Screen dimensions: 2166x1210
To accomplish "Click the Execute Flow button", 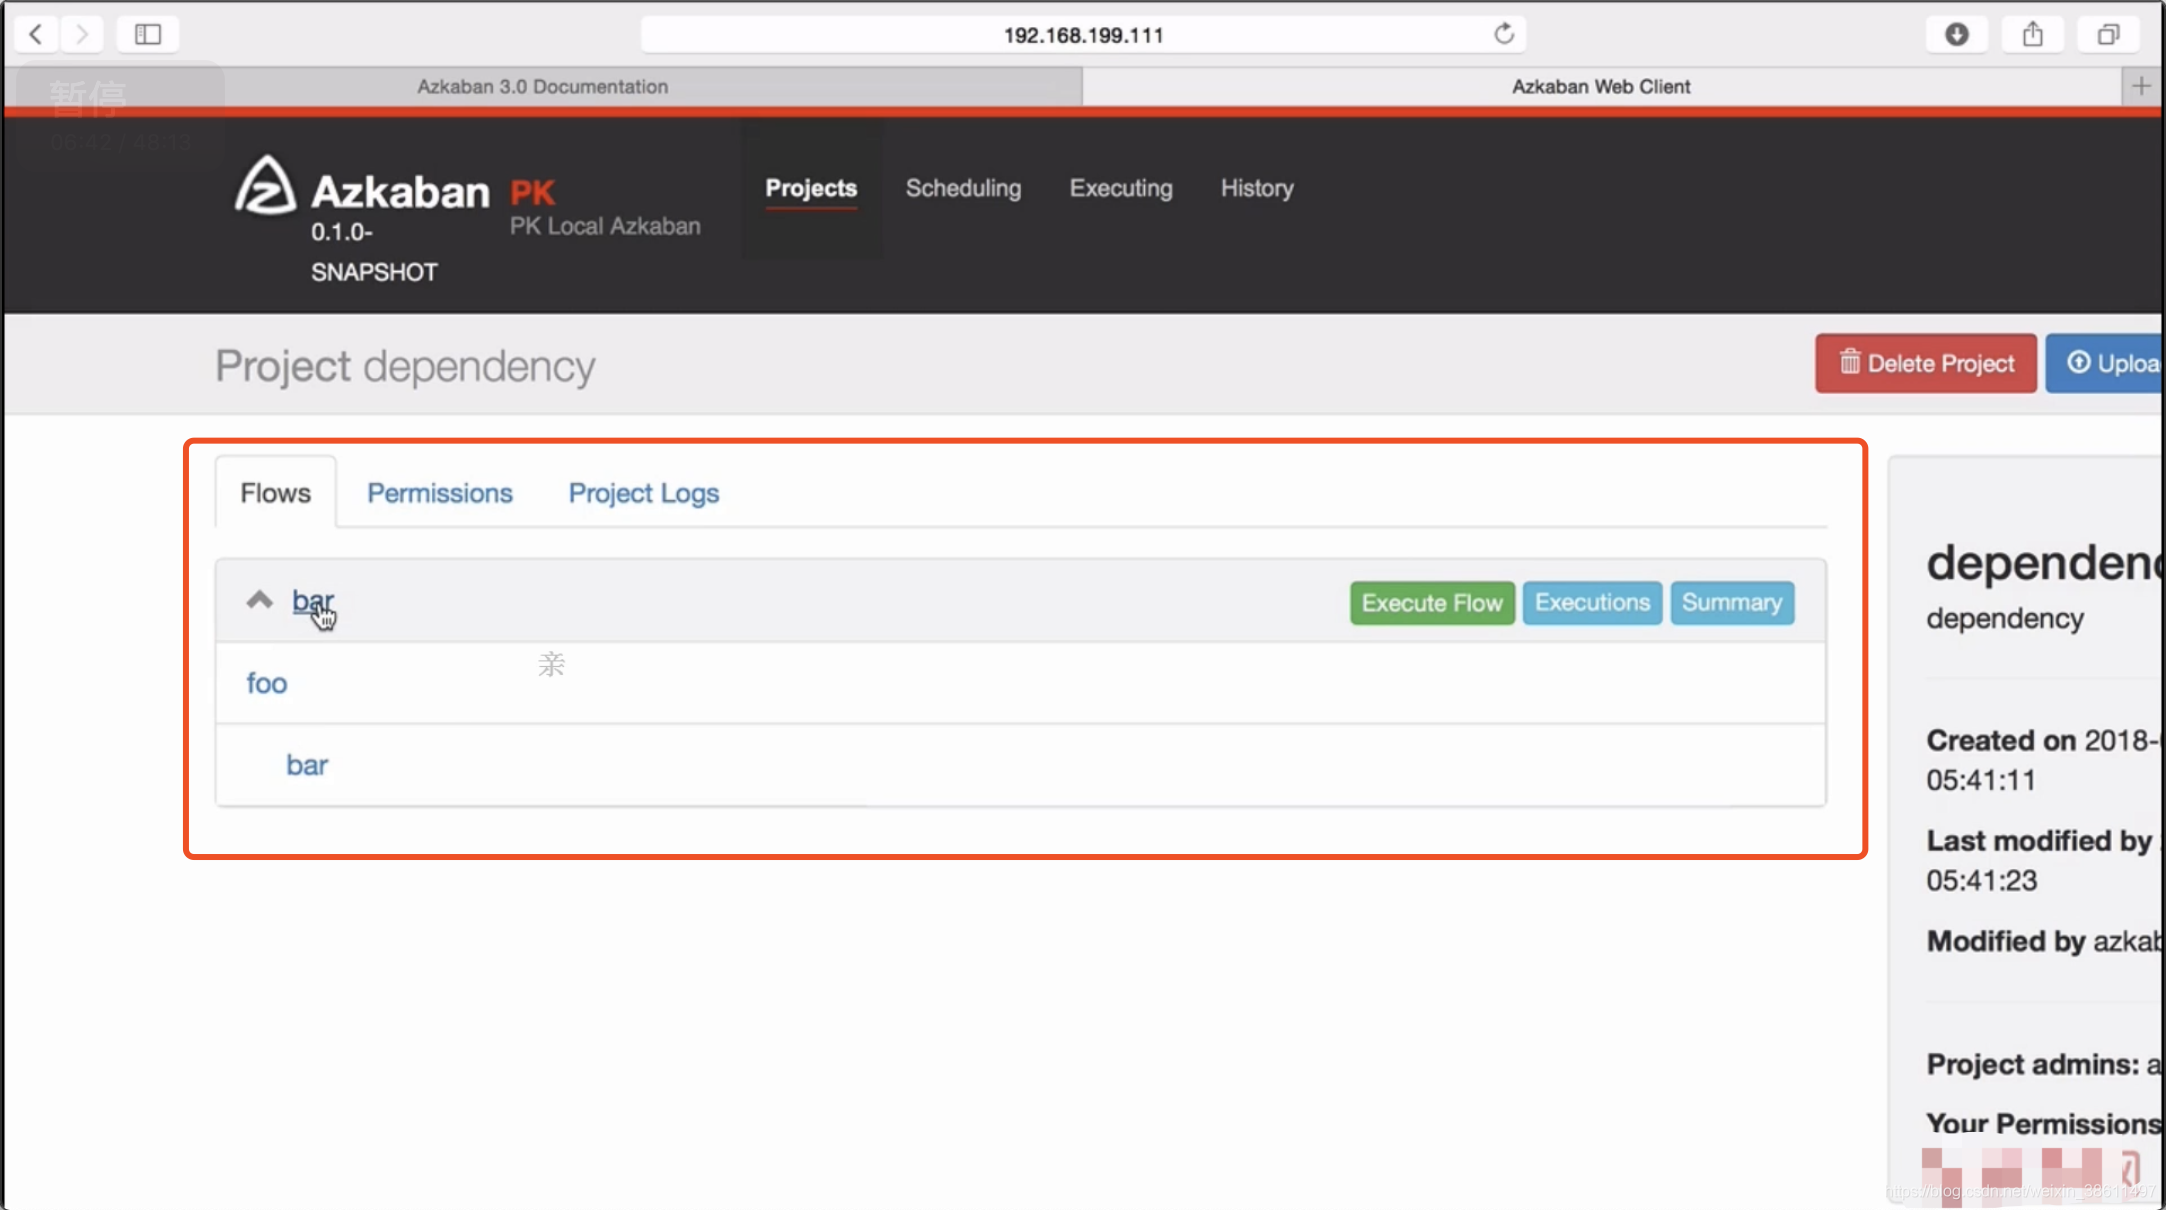I will coord(1431,601).
